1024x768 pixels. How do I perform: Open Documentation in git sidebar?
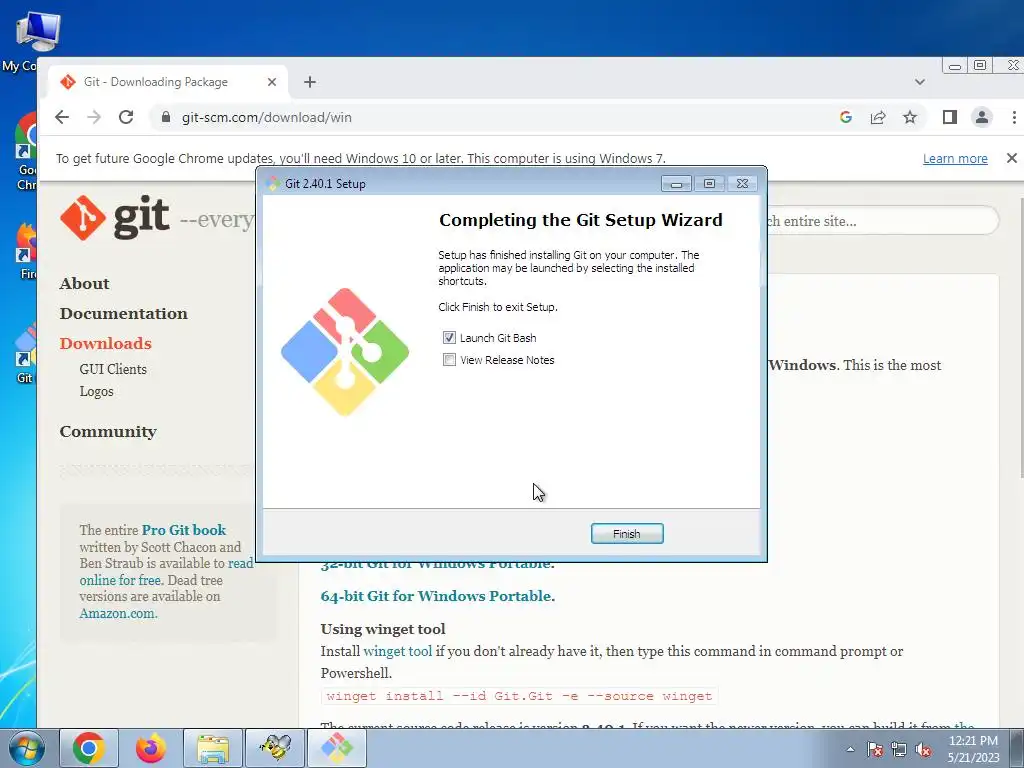(123, 313)
